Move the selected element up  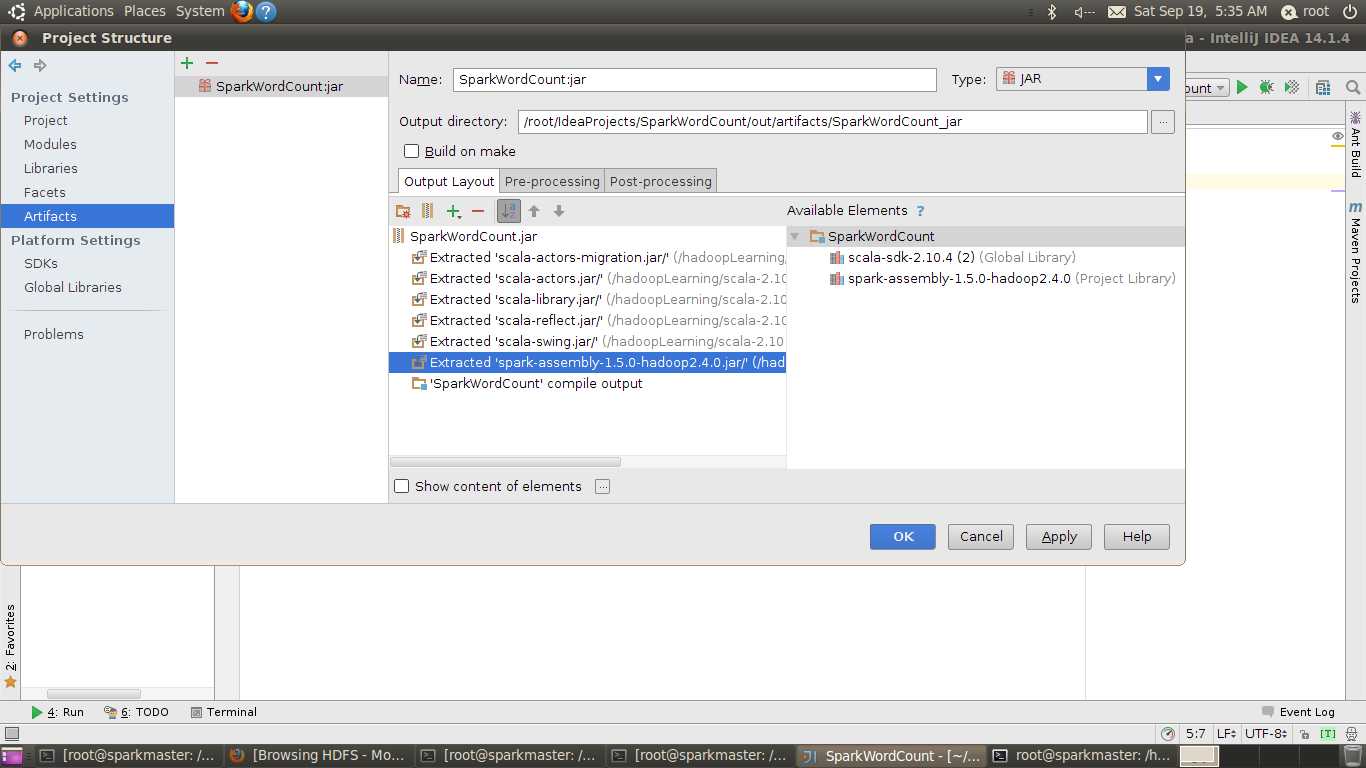(x=534, y=211)
